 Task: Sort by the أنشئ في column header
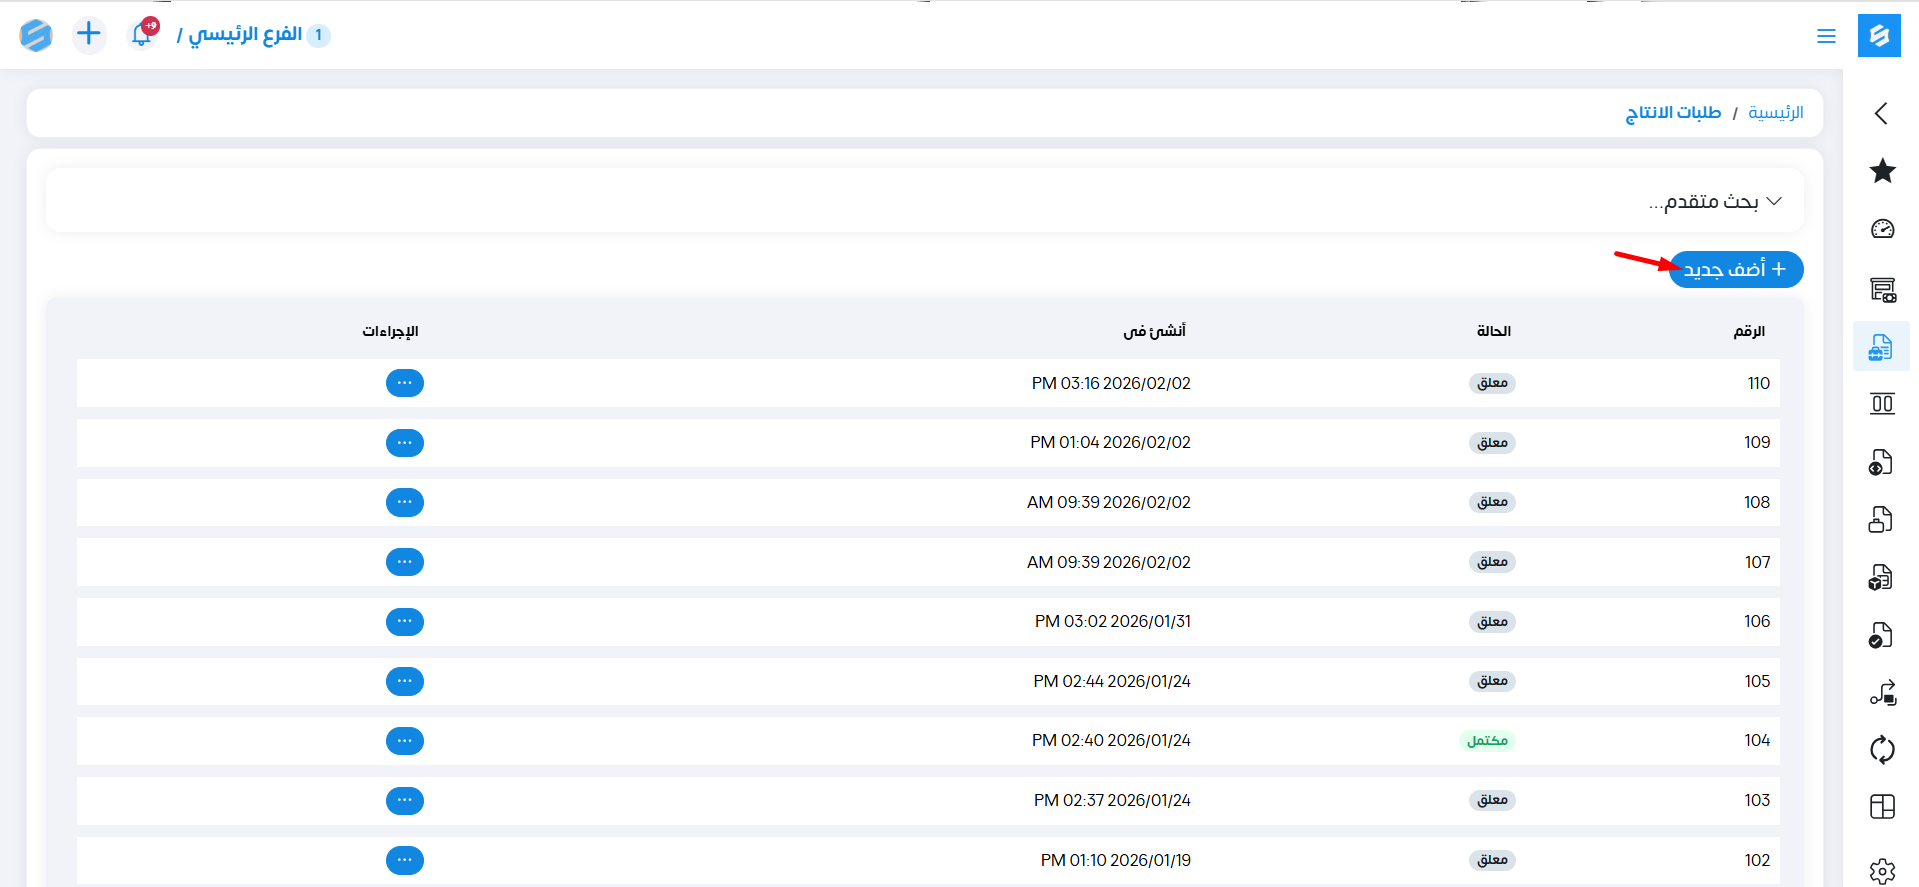coord(1154,331)
